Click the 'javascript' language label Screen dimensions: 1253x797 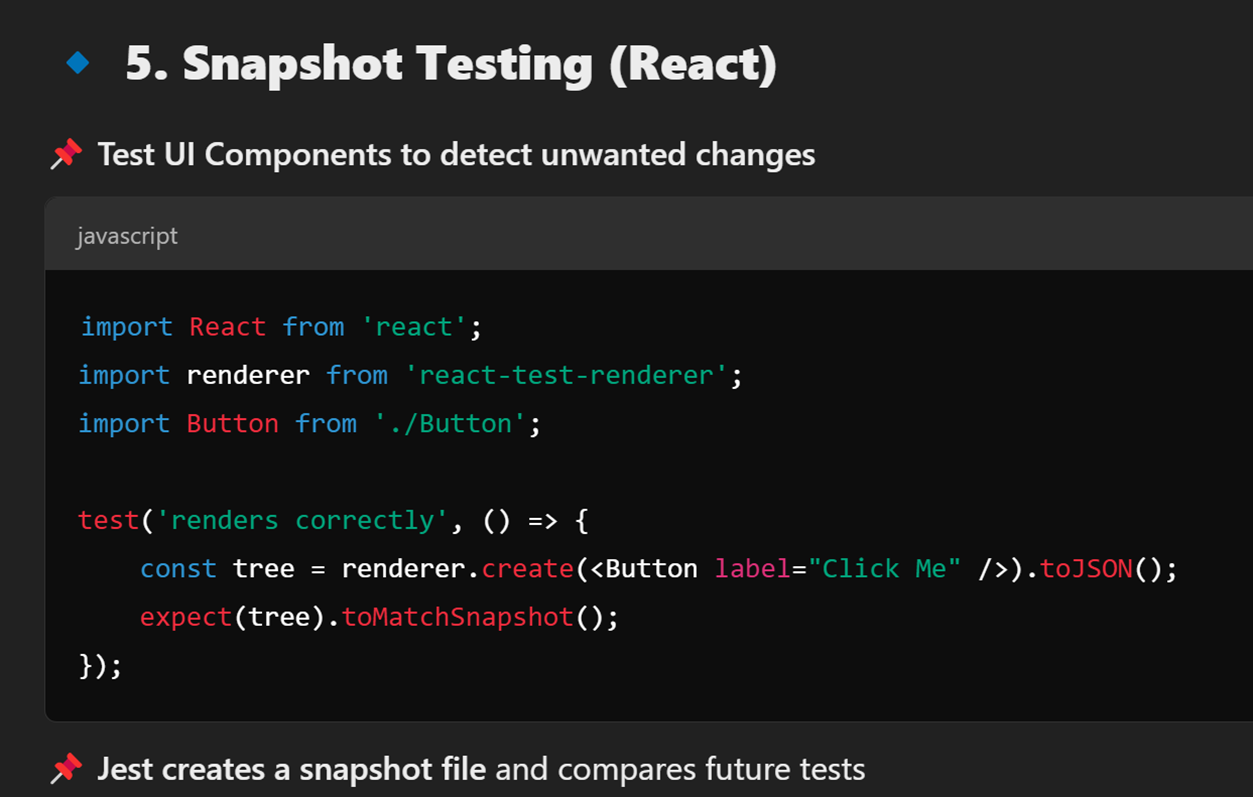(x=127, y=236)
